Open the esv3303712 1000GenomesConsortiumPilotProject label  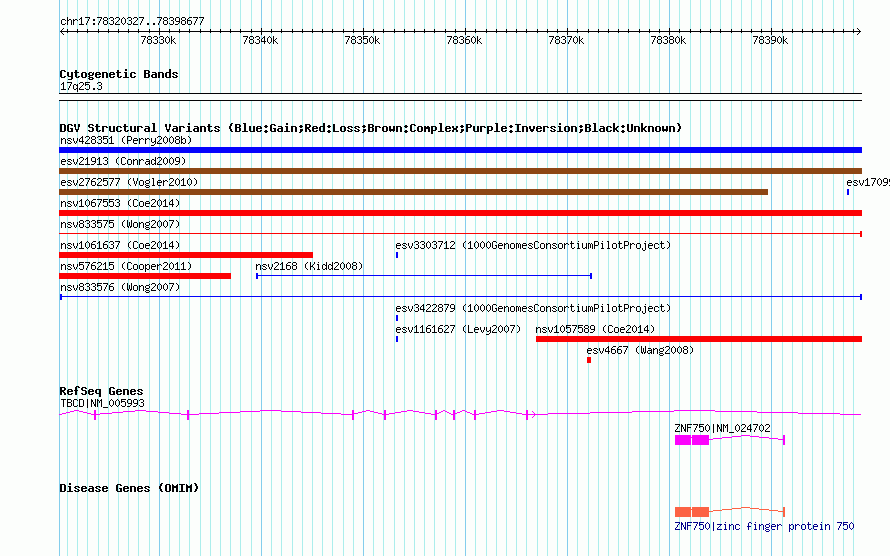pos(533,245)
